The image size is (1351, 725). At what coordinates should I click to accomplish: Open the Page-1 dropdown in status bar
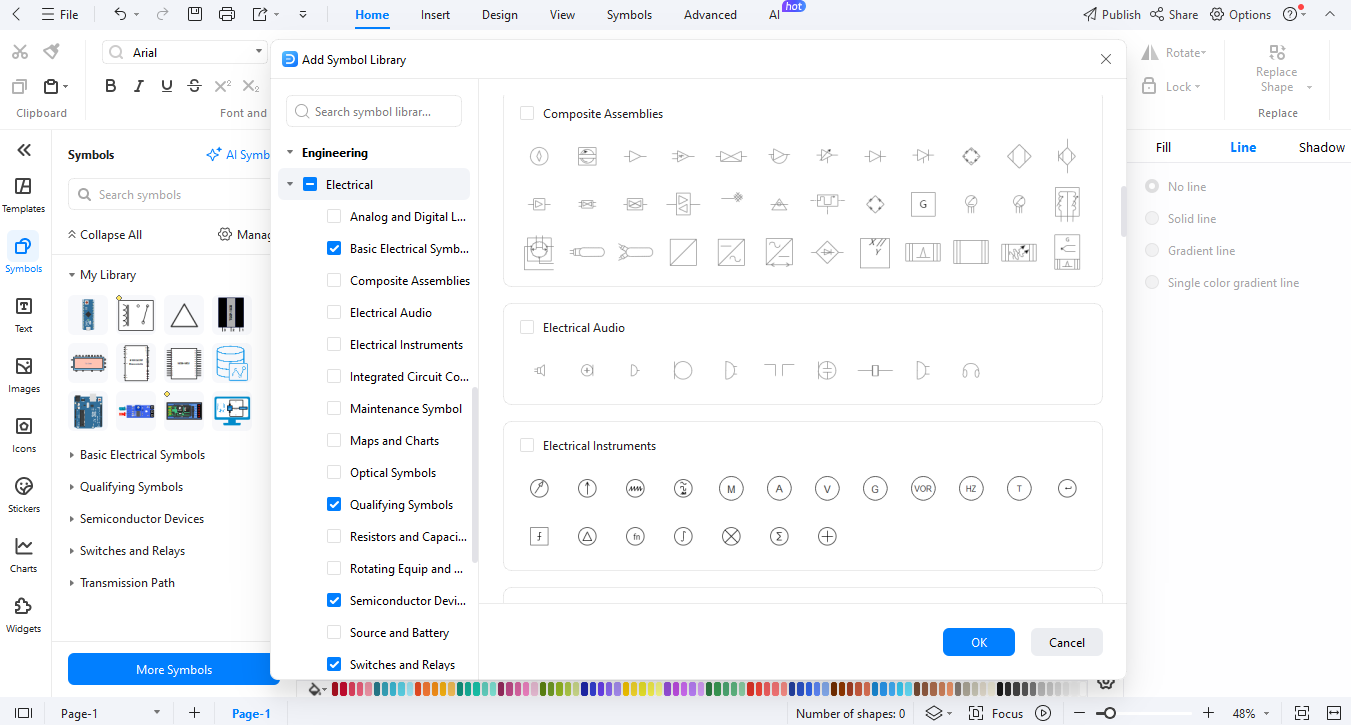click(x=156, y=713)
